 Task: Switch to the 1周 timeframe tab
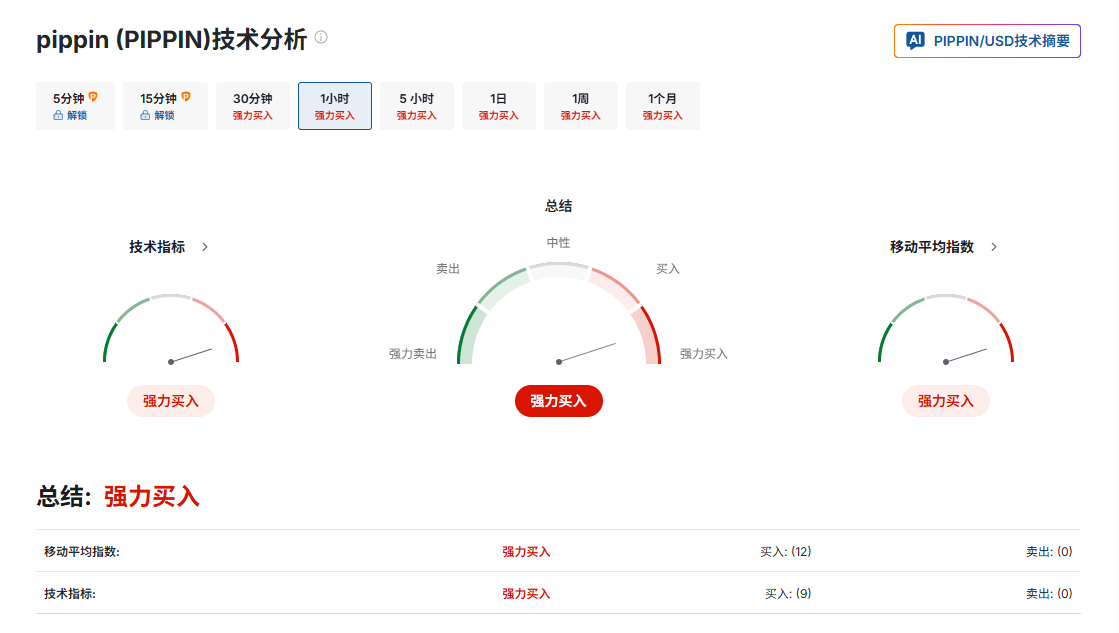581,106
